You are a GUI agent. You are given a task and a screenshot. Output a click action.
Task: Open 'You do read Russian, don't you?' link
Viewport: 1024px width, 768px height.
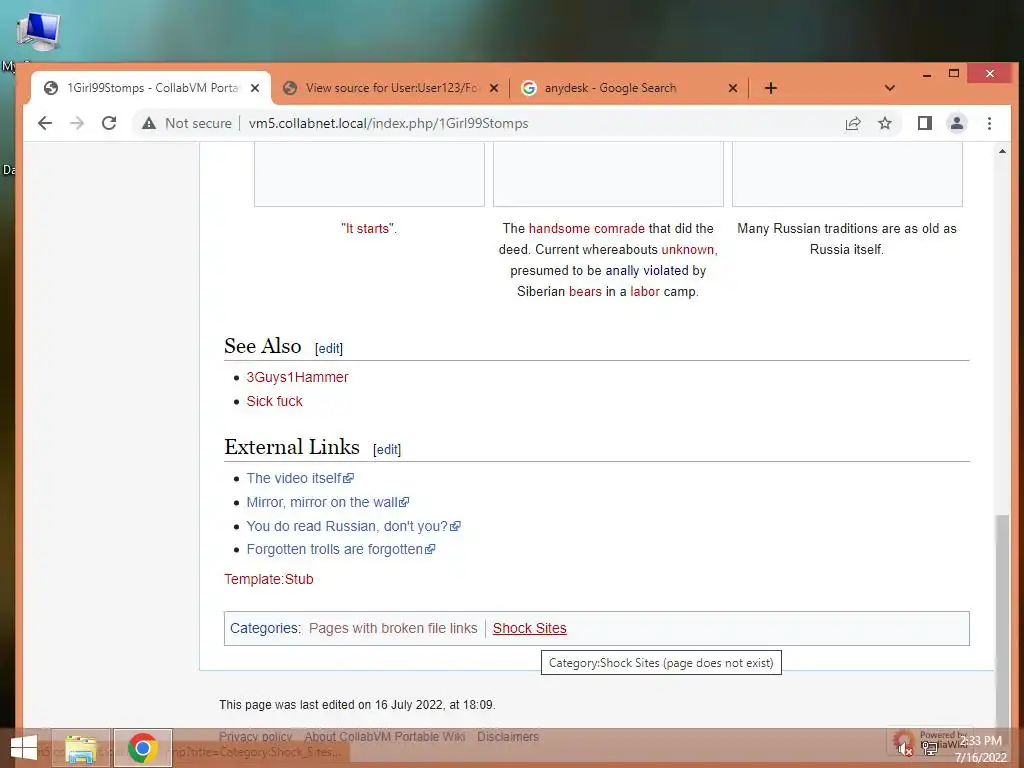point(353,526)
